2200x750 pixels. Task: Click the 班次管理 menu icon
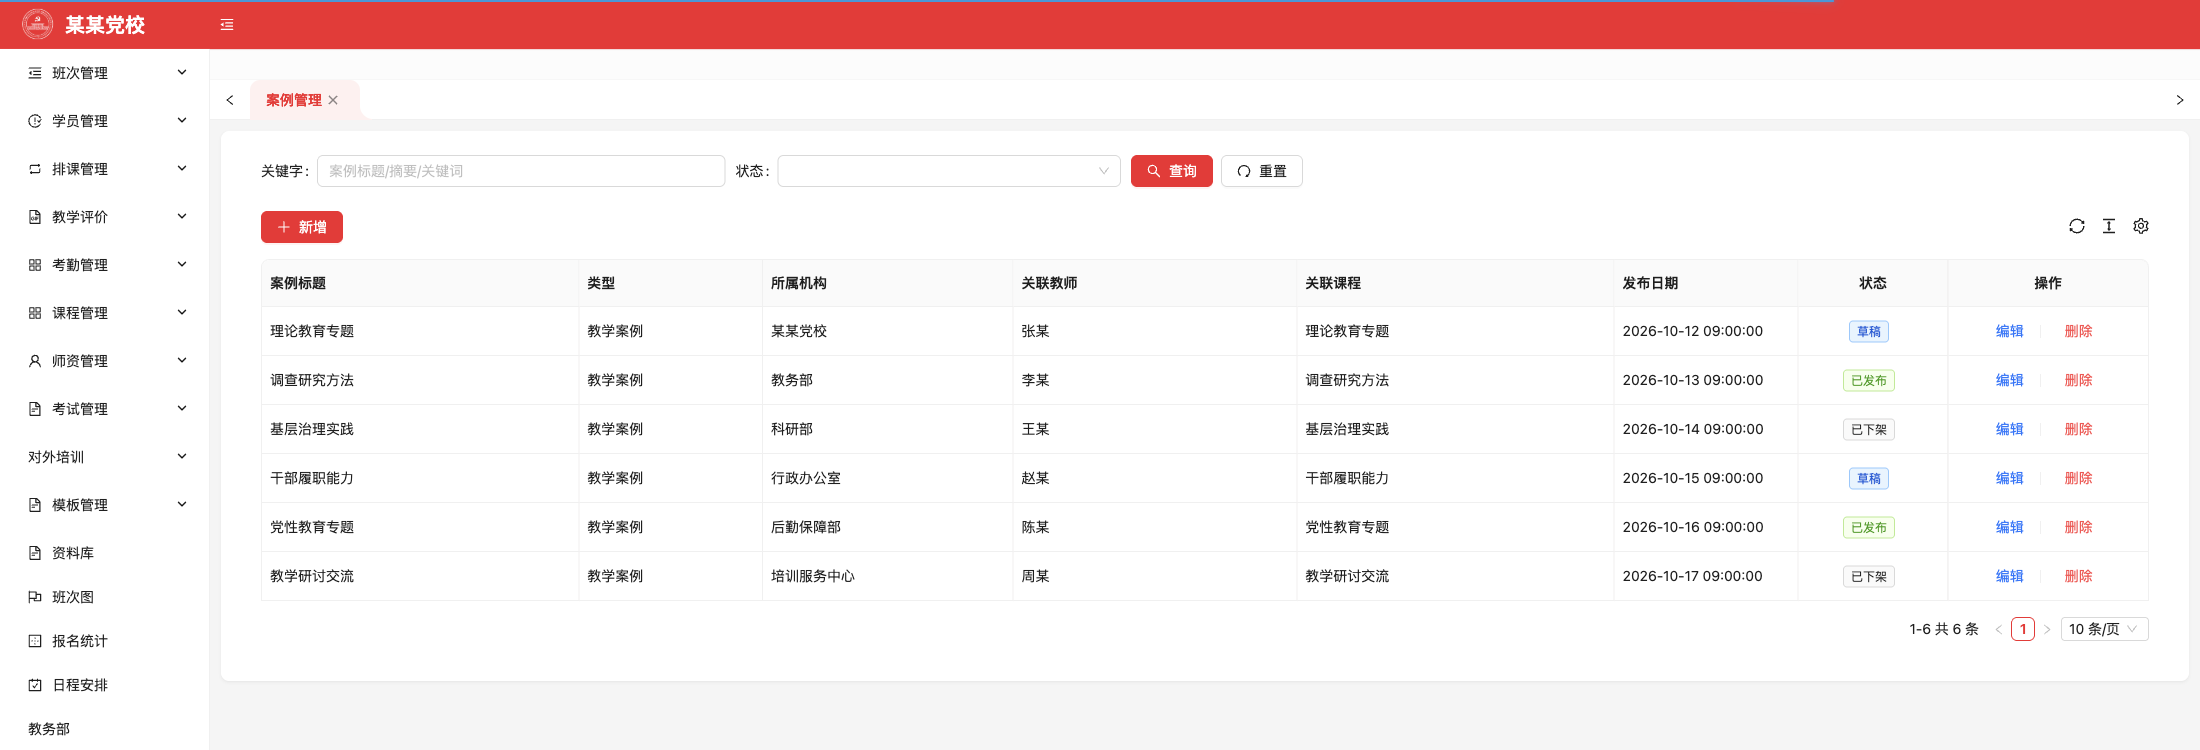35,73
